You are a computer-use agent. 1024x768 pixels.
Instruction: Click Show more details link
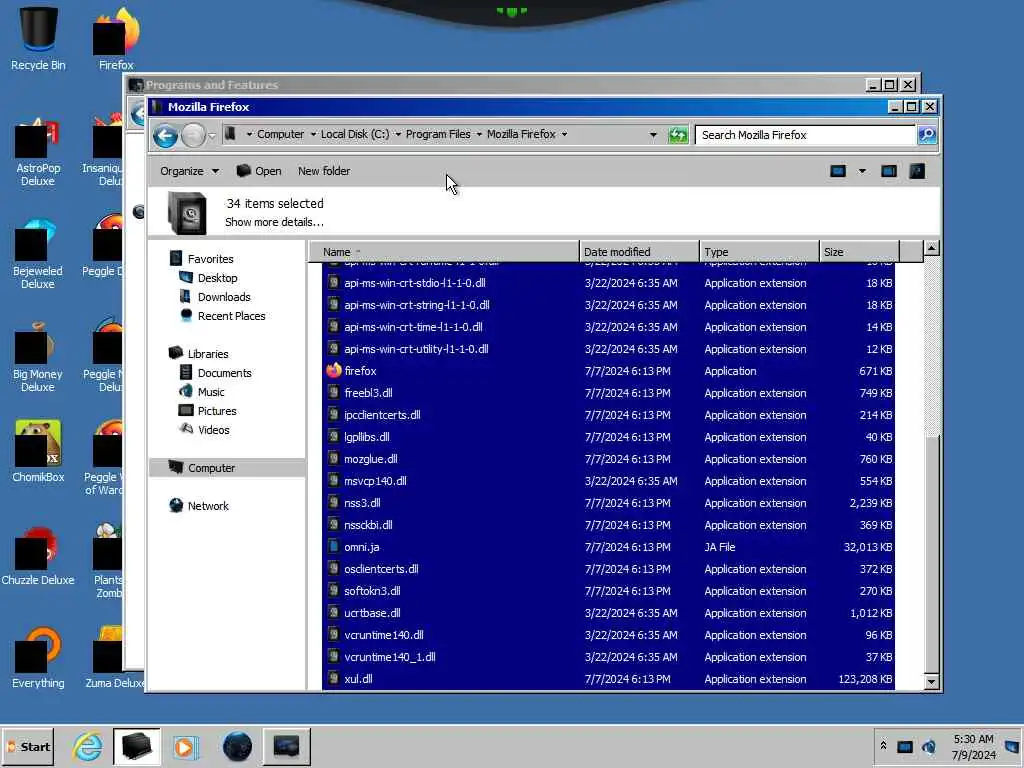(274, 222)
